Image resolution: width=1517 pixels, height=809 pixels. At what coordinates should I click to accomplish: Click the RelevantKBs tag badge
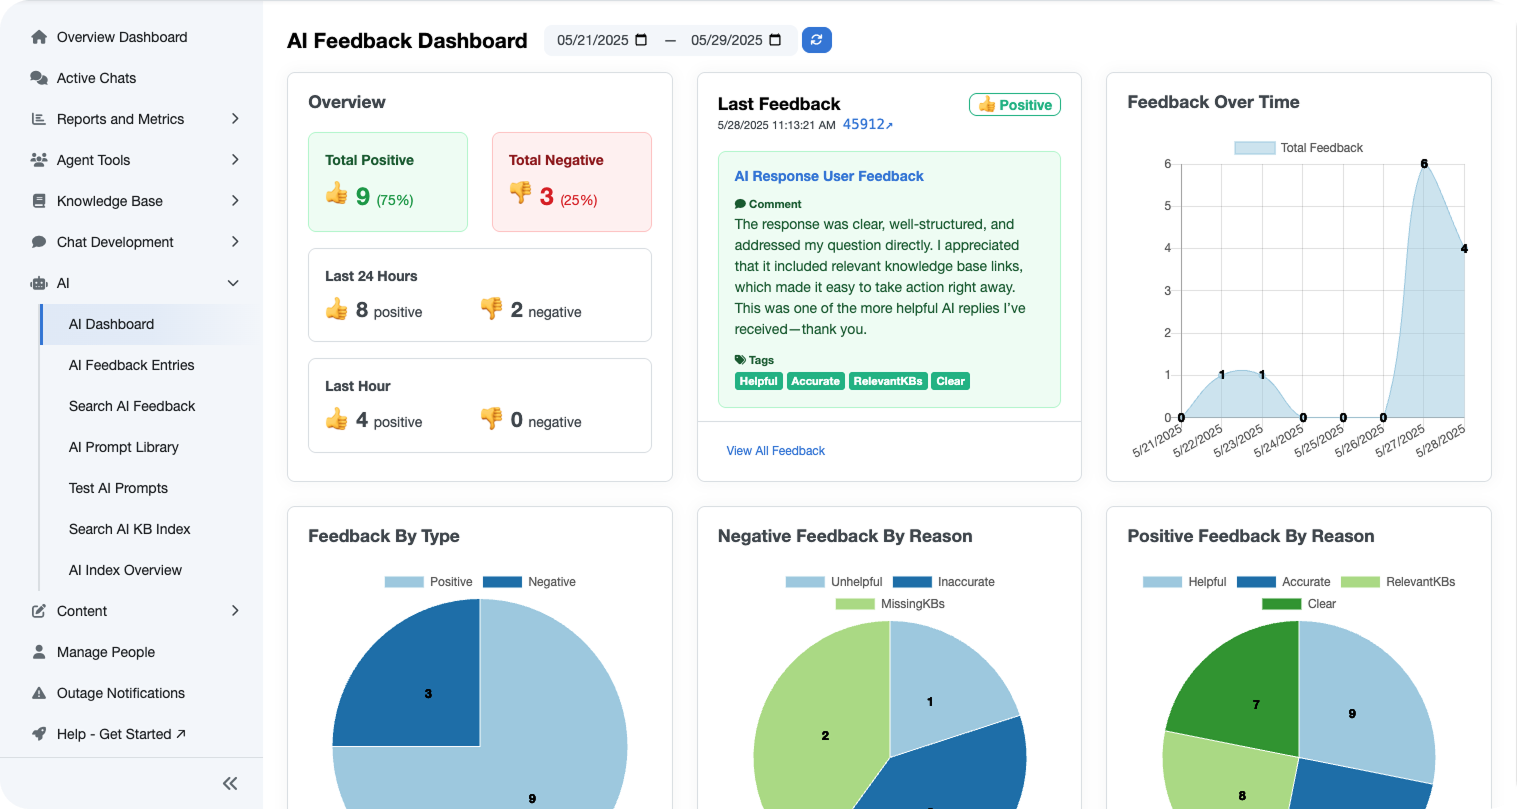click(x=888, y=381)
